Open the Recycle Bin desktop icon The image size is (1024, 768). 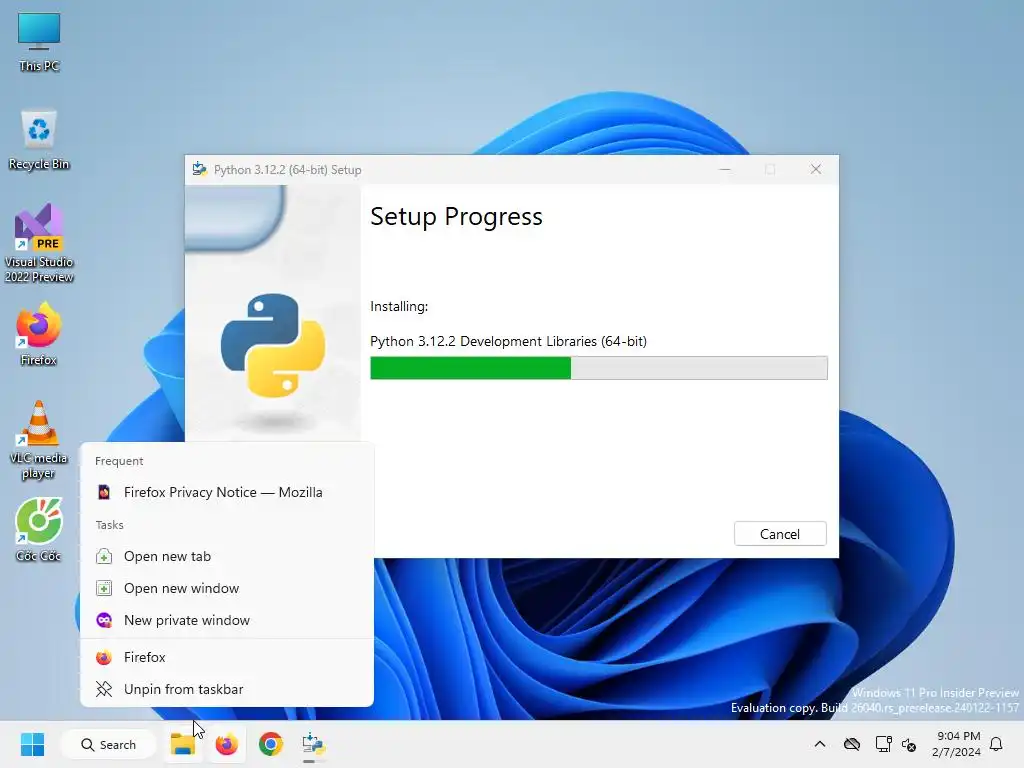pos(39,140)
